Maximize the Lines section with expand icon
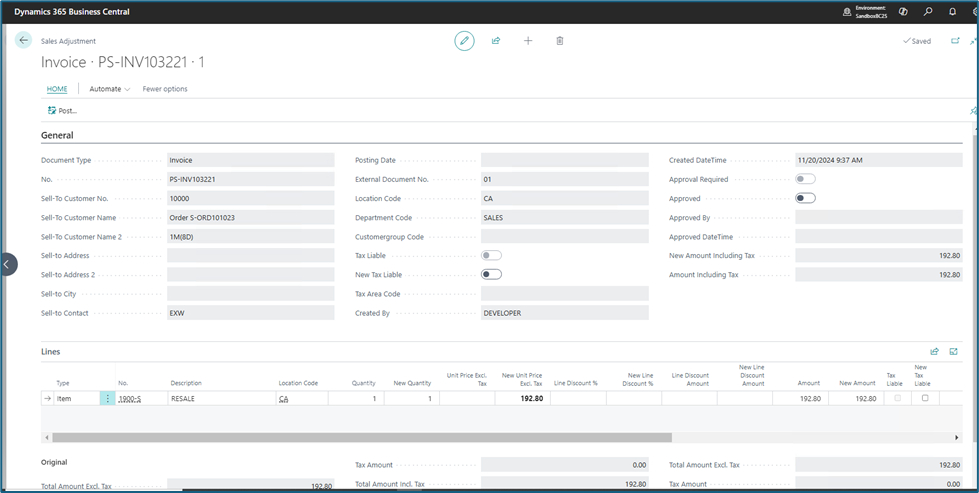 pos(953,351)
